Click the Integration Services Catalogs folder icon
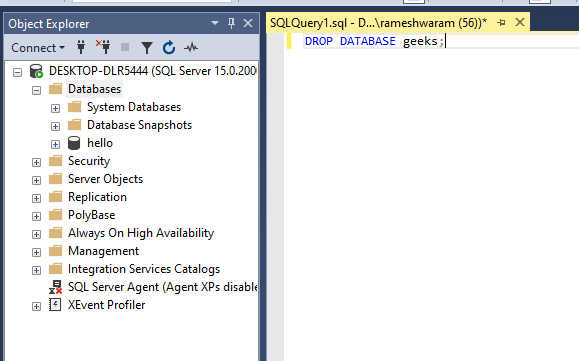 pos(55,269)
